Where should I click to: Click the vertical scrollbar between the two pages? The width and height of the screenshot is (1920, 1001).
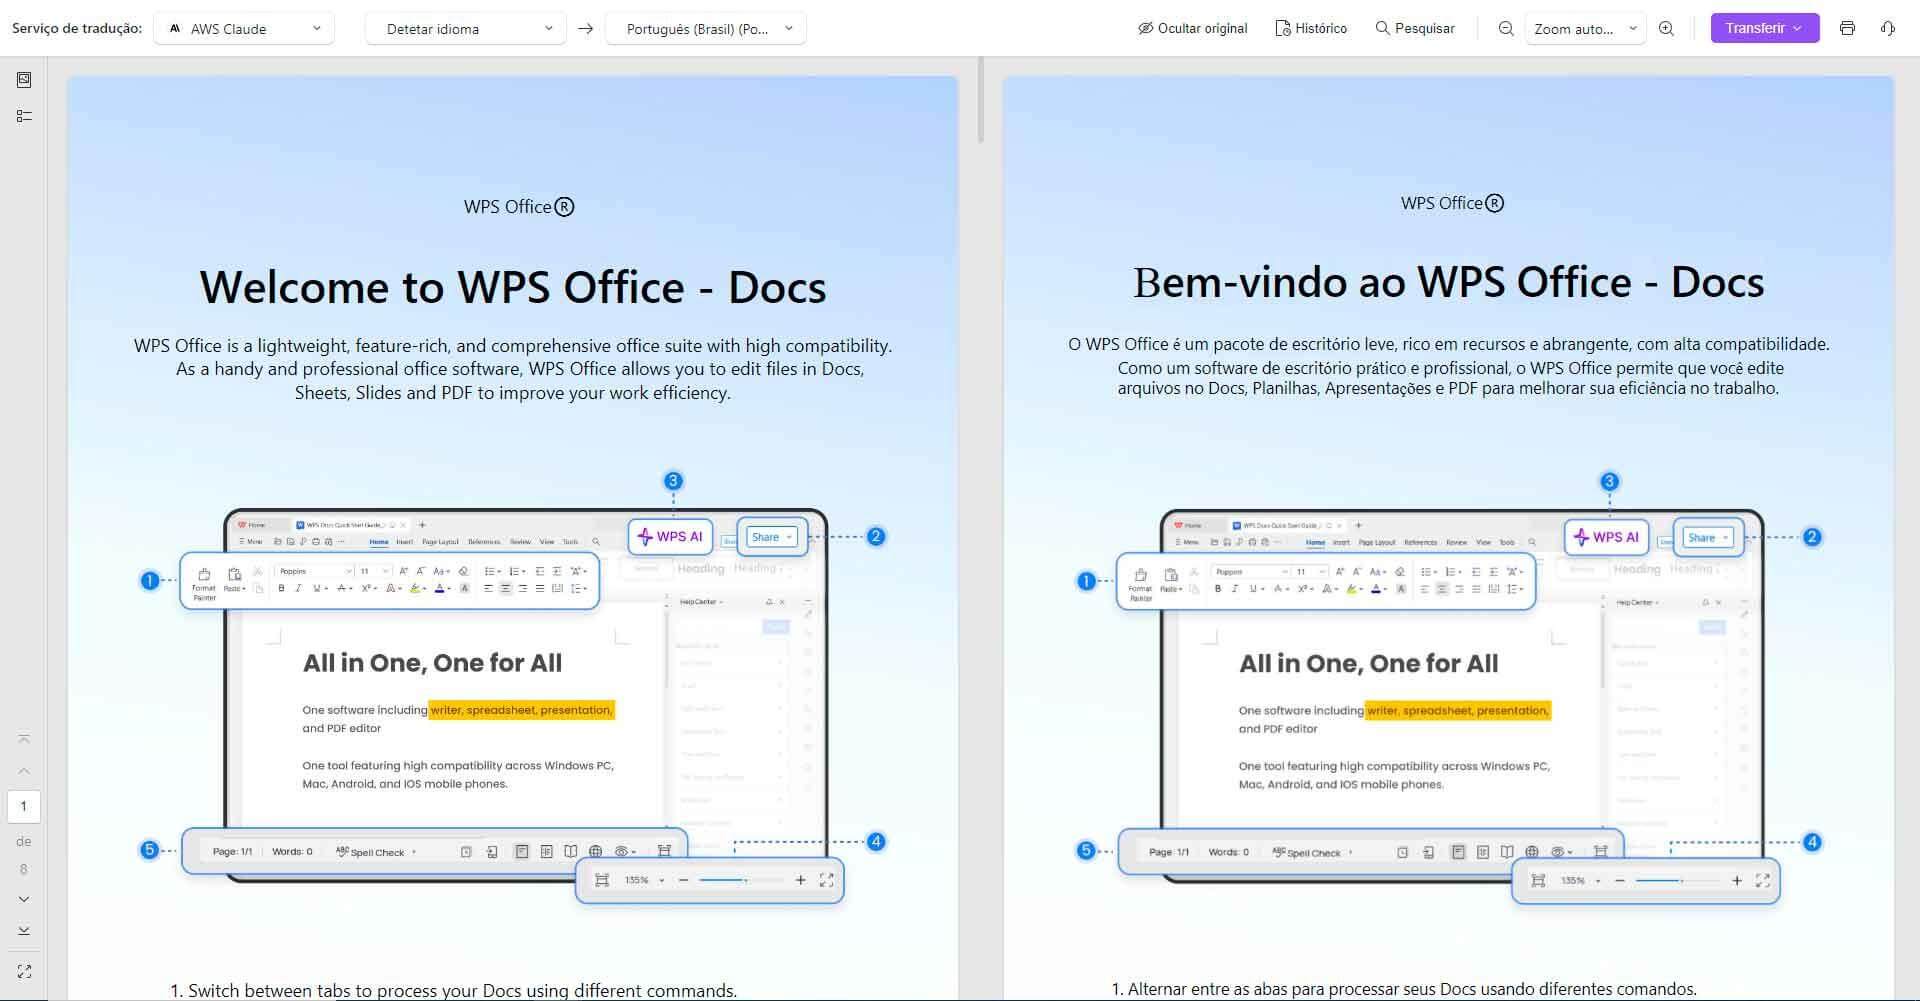point(981,100)
